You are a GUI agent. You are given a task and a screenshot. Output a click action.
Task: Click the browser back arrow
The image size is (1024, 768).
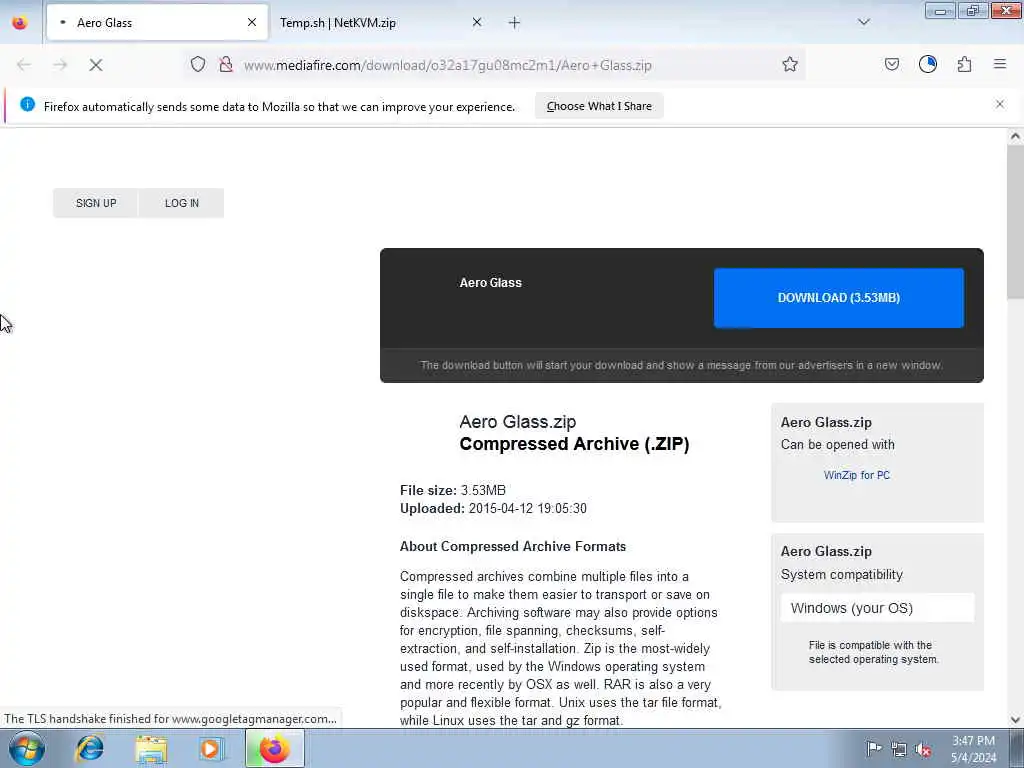pos(24,65)
